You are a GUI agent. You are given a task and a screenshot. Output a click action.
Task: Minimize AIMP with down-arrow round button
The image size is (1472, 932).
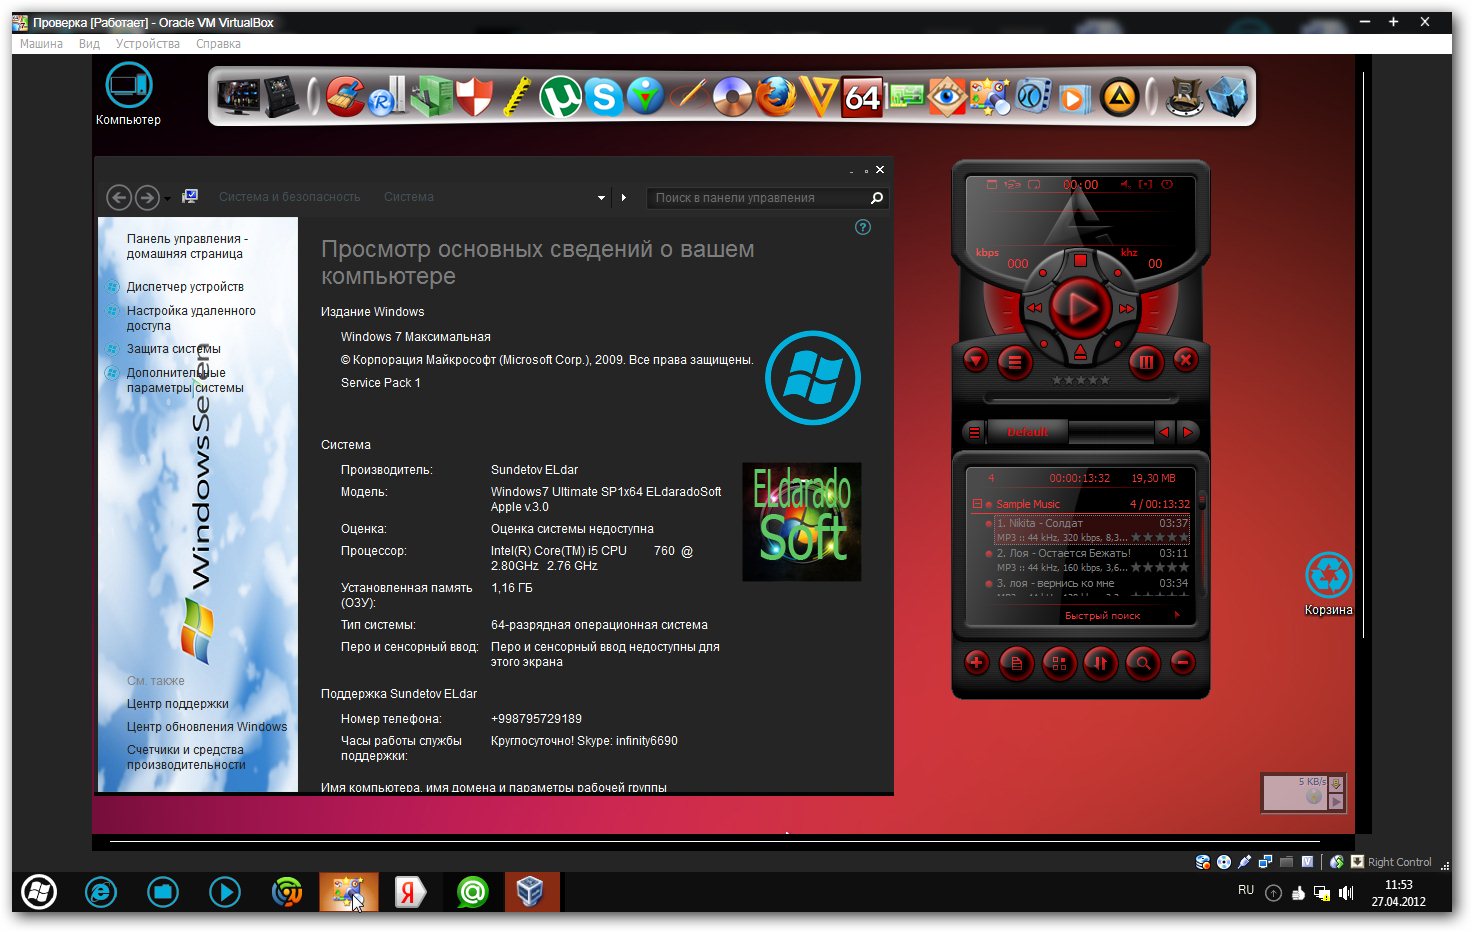pos(976,360)
